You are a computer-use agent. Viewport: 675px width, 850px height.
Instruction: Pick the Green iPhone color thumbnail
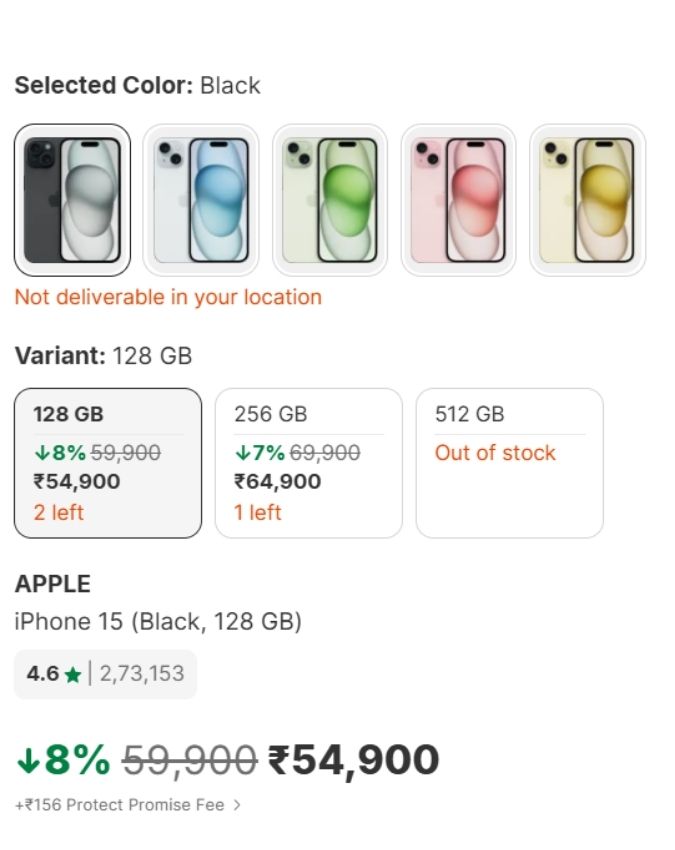(x=330, y=200)
